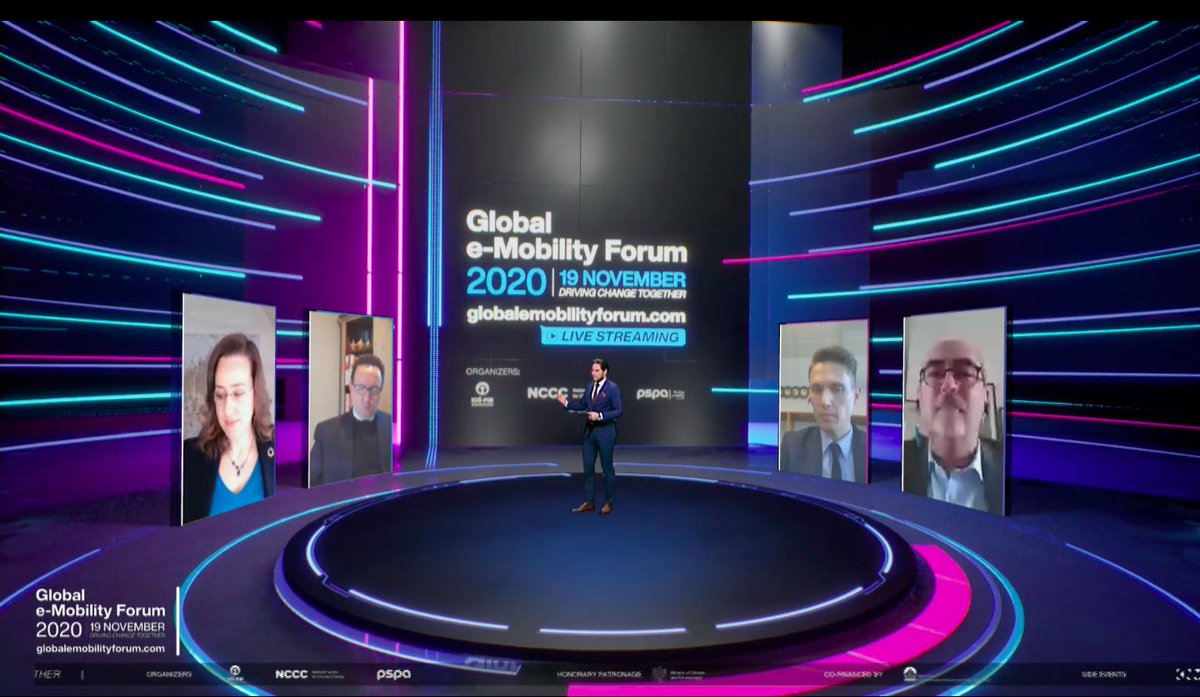1200x697 pixels.
Task: Click the large '2020' on center screen
Action: 505,281
